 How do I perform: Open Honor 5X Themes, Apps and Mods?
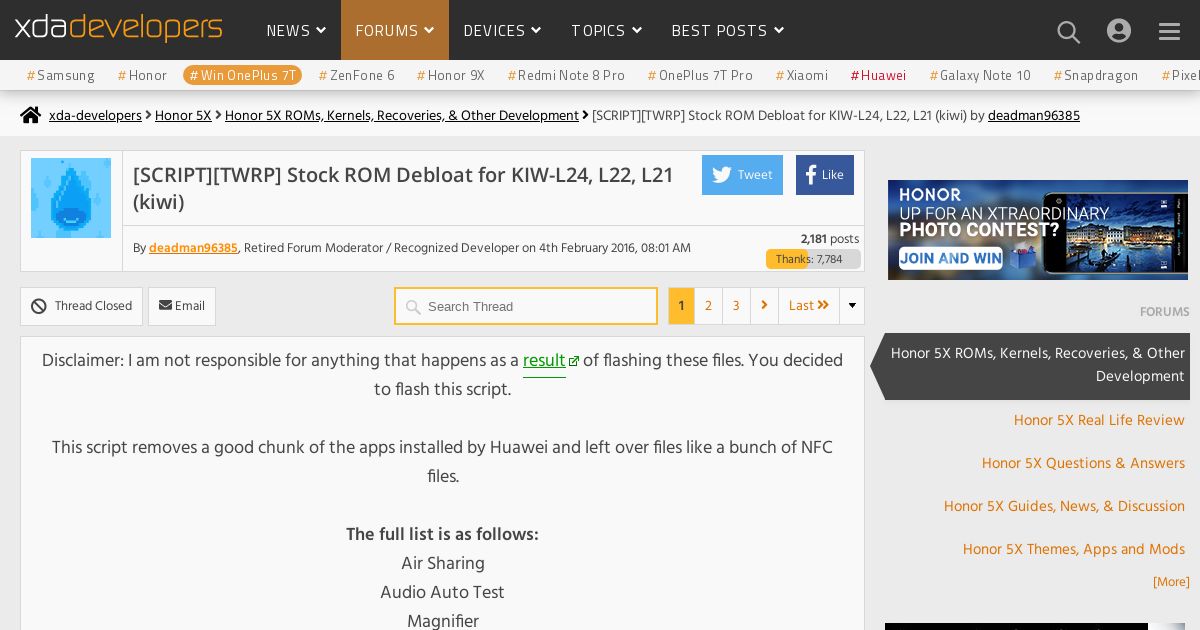tap(1074, 549)
